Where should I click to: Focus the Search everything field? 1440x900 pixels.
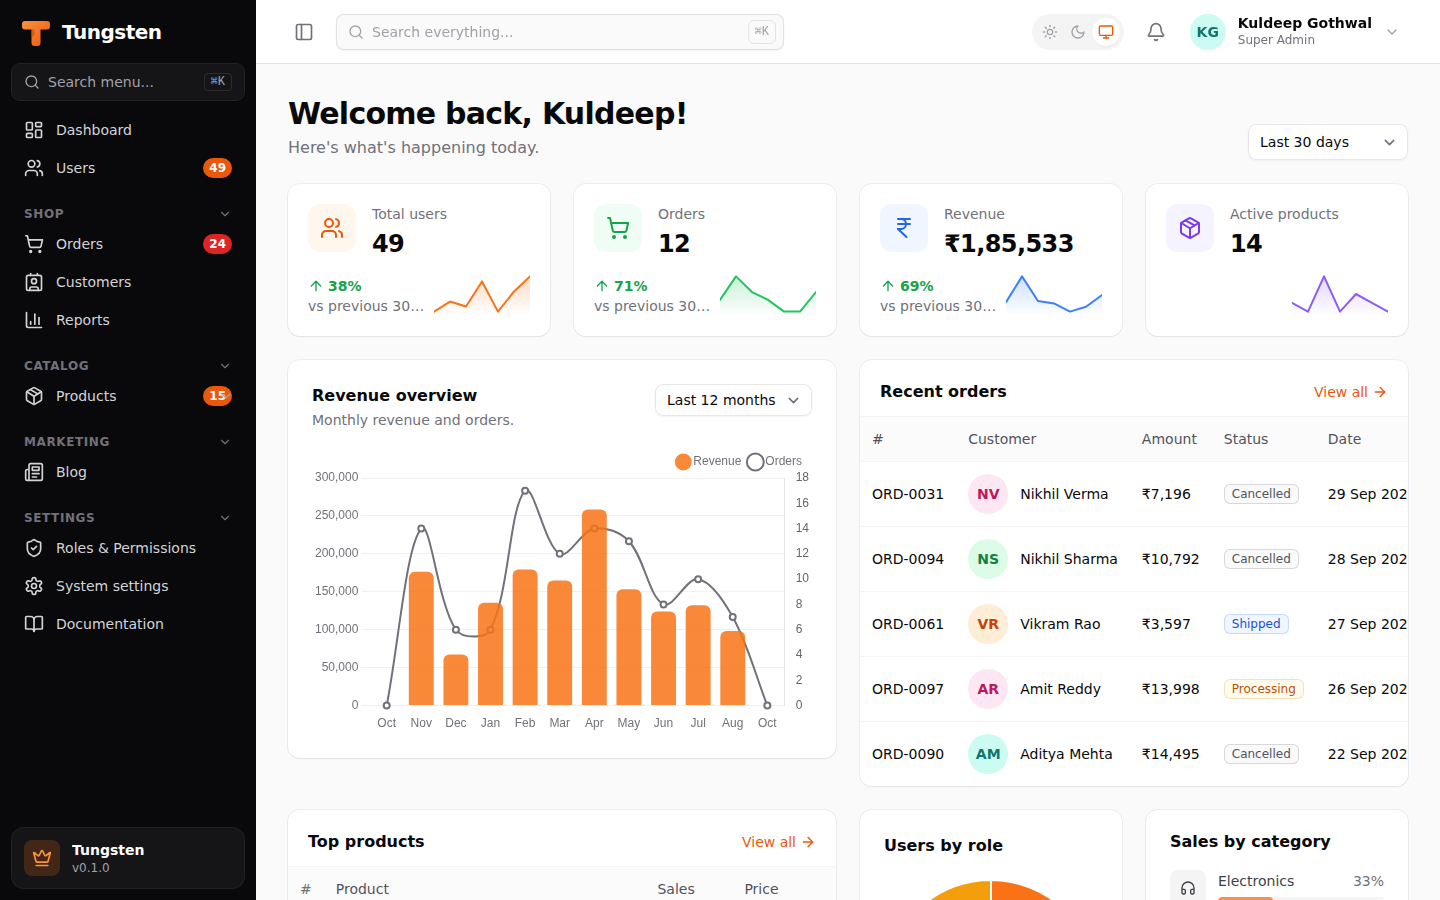[x=560, y=32]
